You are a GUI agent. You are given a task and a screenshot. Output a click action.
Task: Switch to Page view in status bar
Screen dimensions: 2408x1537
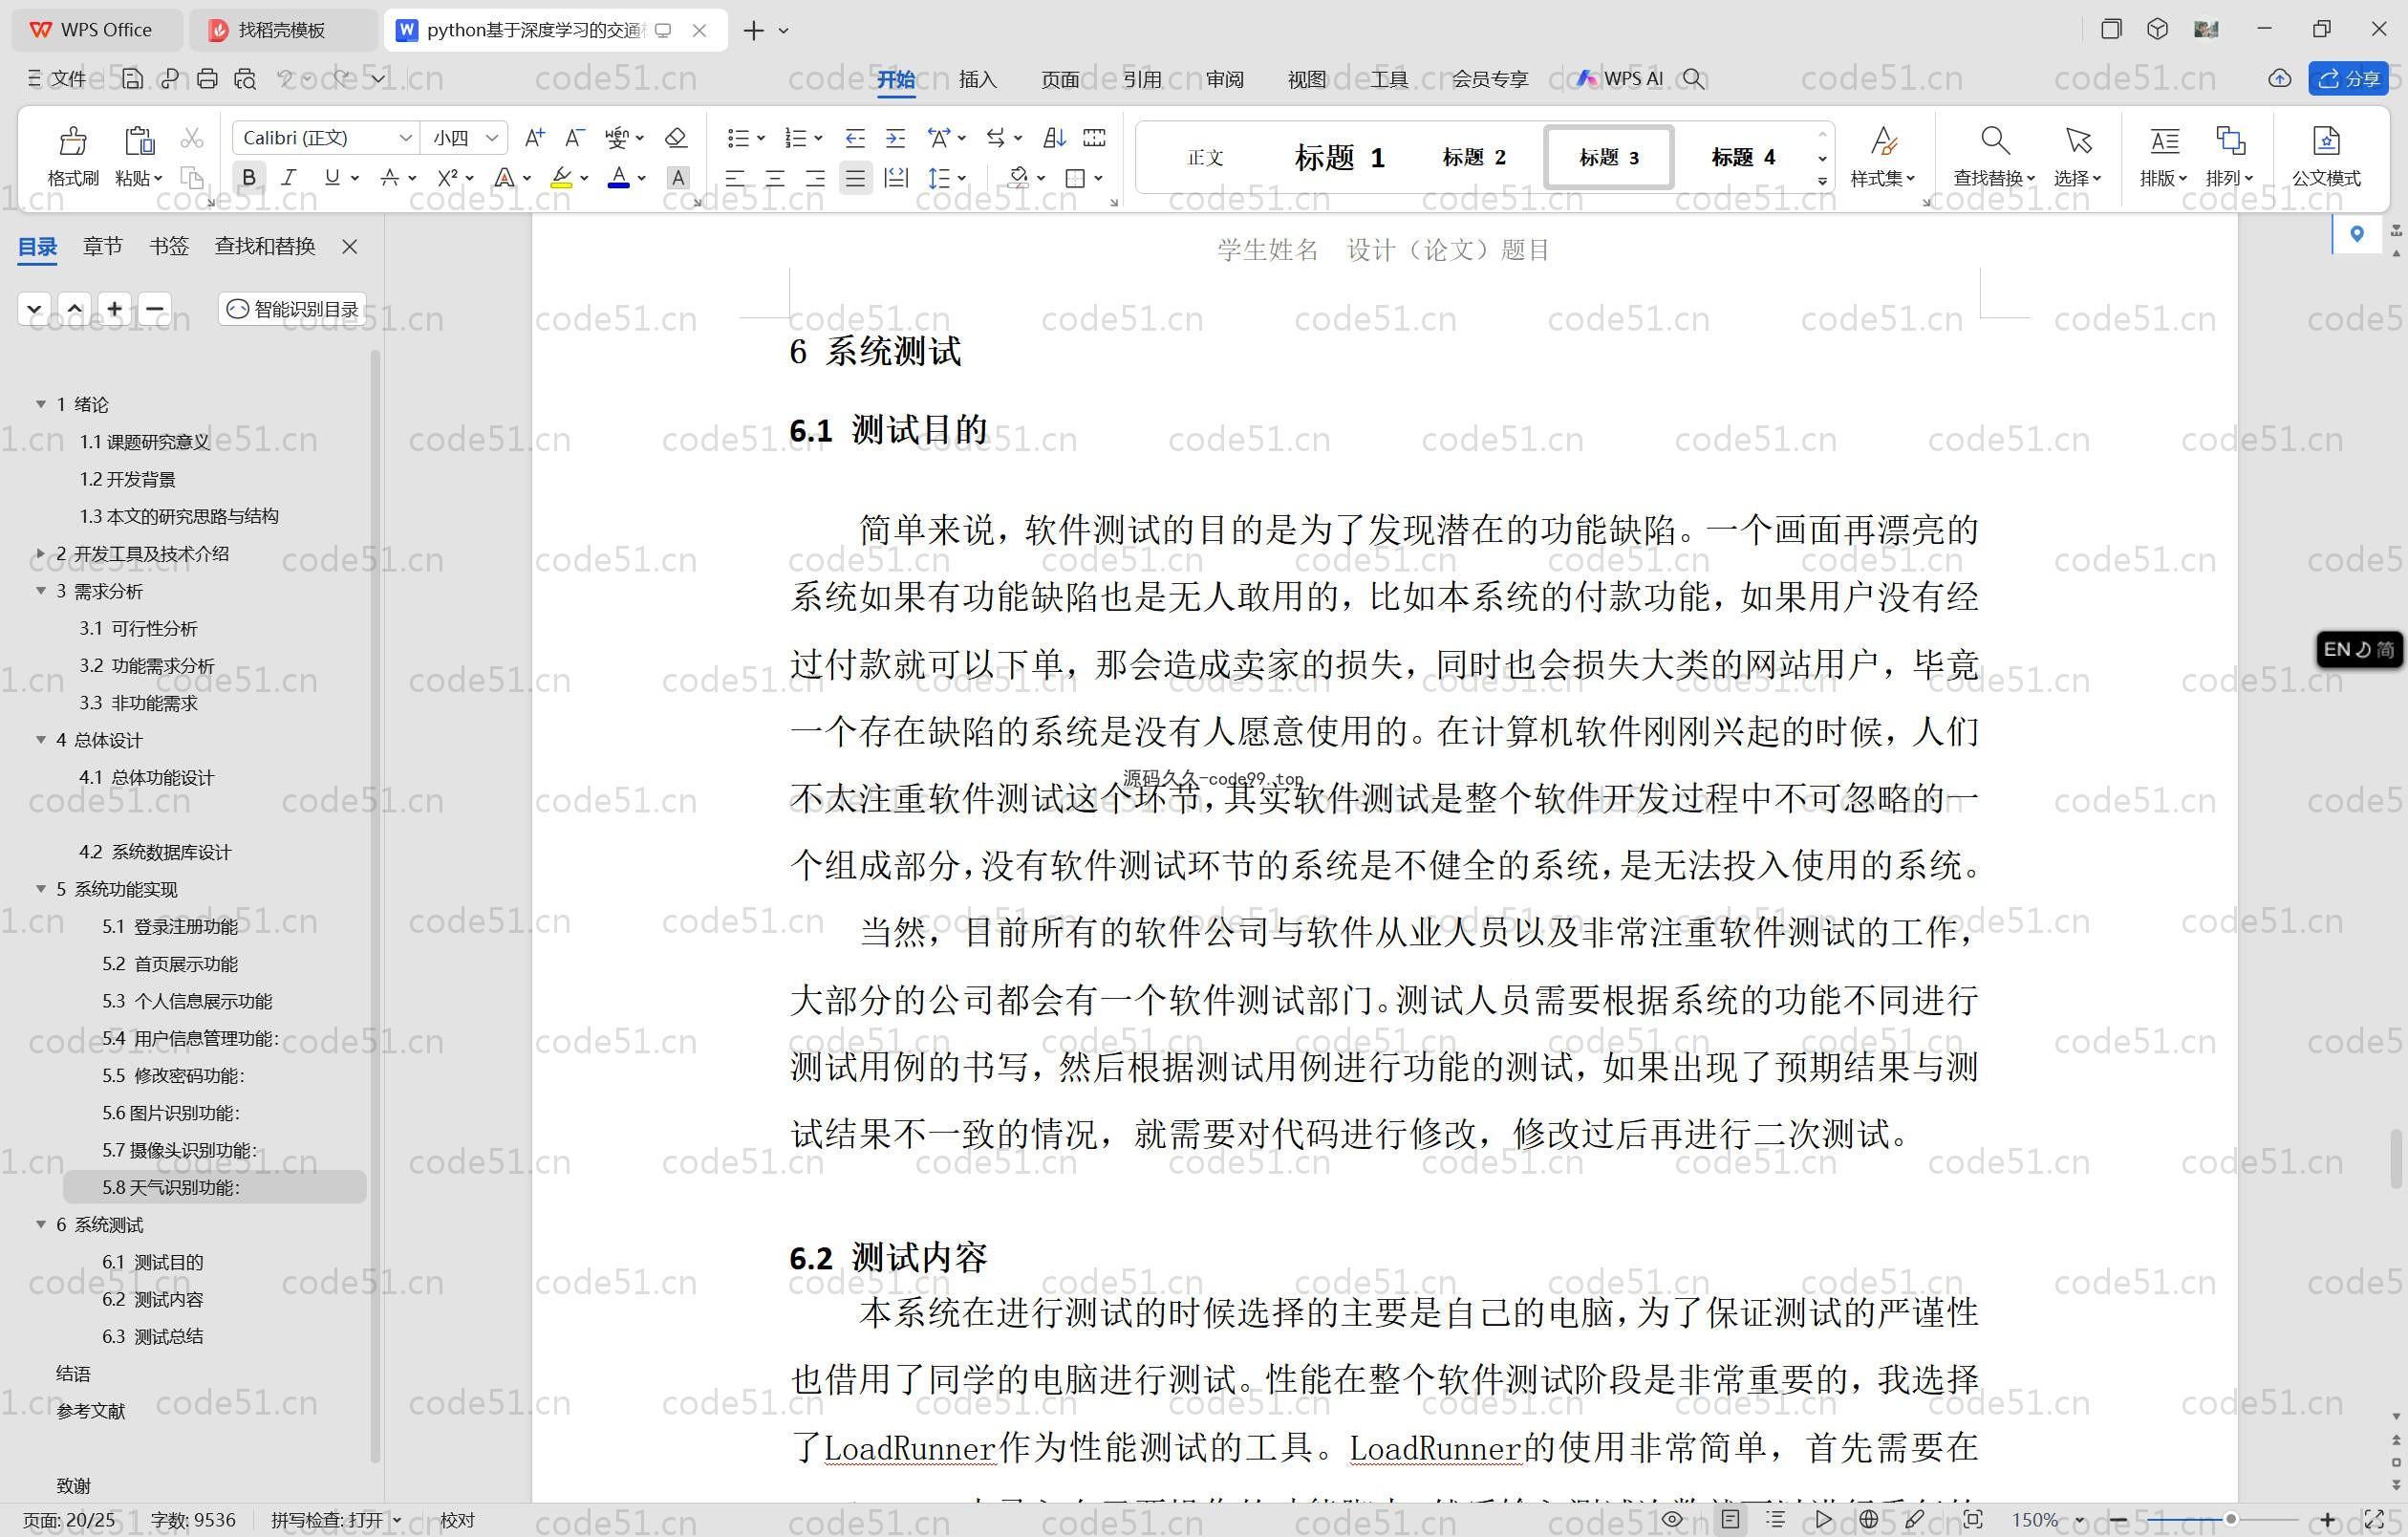pyautogui.click(x=1731, y=1519)
